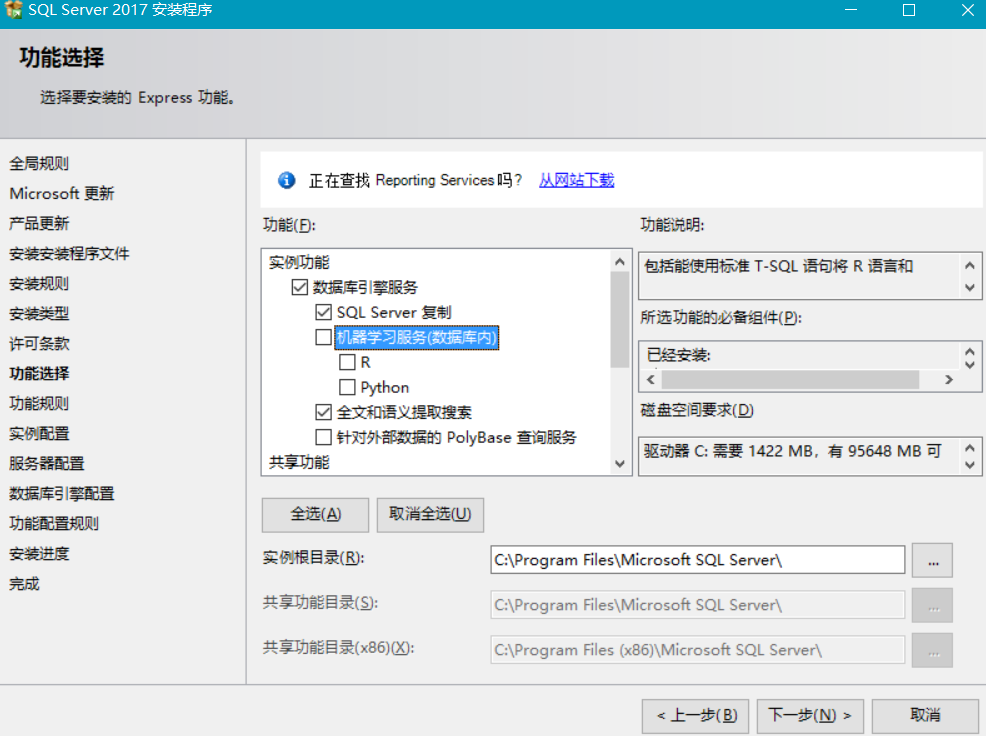
Task: Browse for instance root directory
Action: point(932,560)
